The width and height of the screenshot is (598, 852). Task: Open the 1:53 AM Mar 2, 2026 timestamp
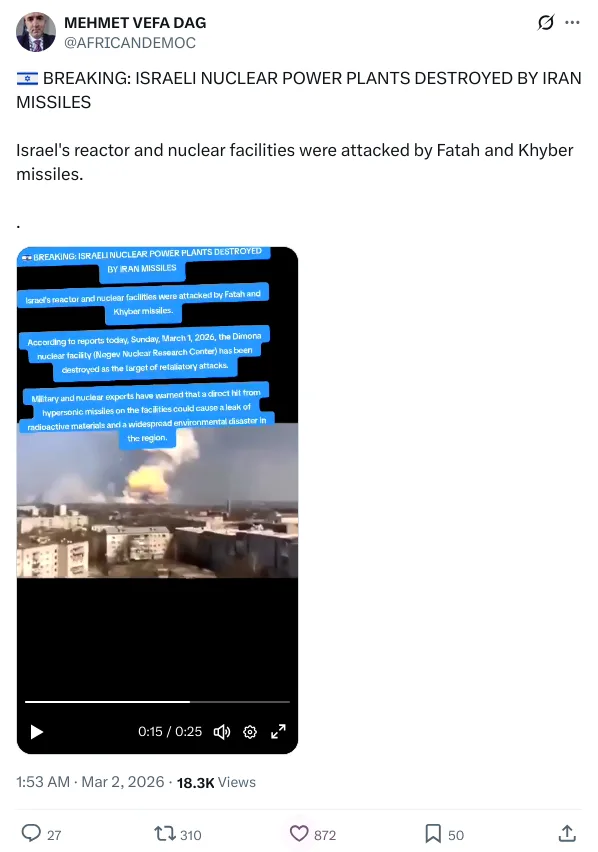coord(90,782)
